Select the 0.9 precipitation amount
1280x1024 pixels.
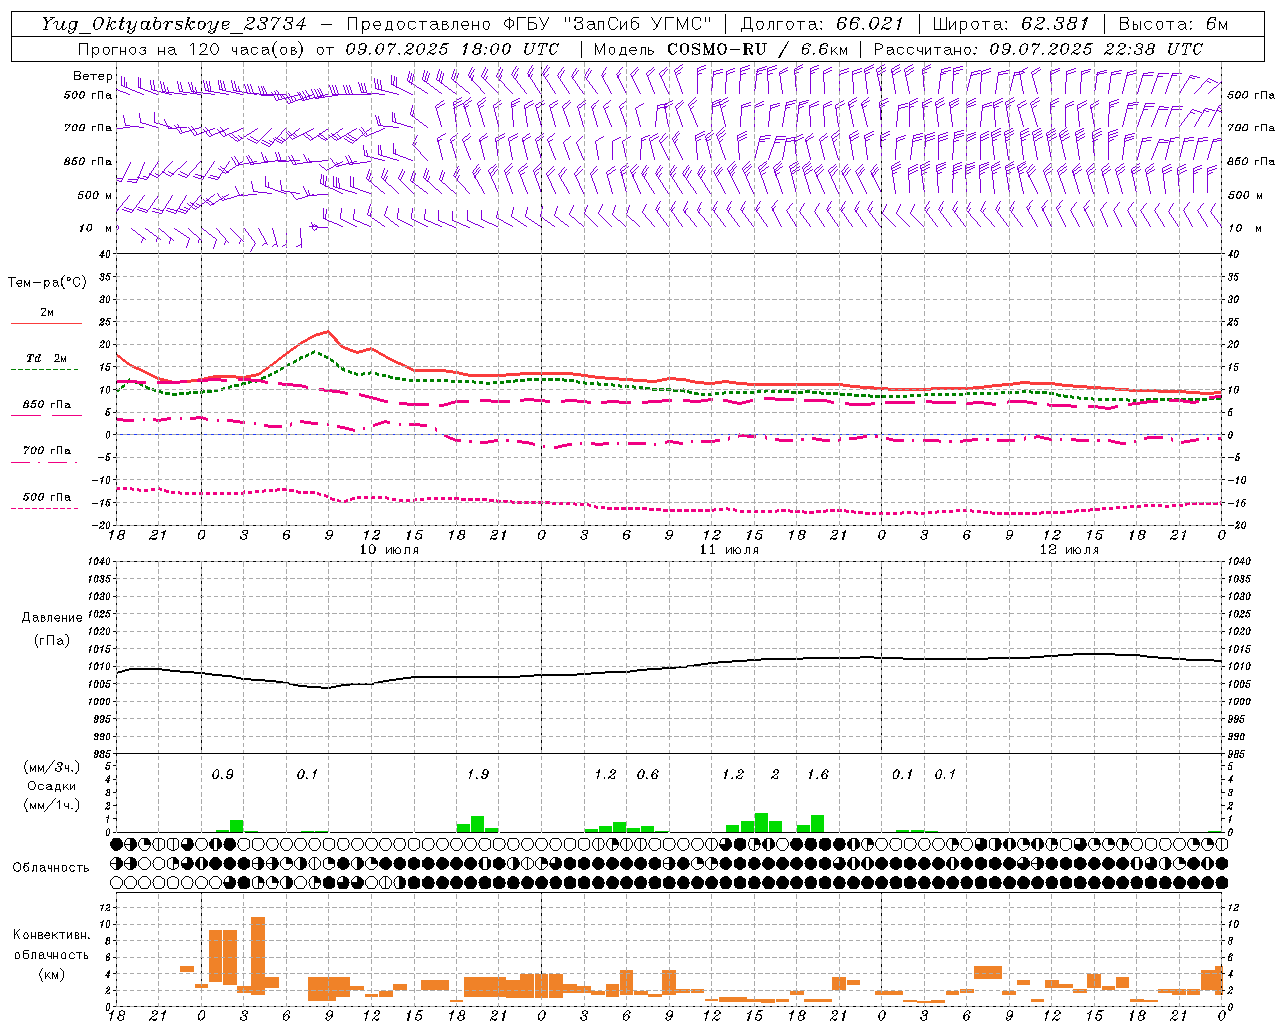click(x=222, y=775)
